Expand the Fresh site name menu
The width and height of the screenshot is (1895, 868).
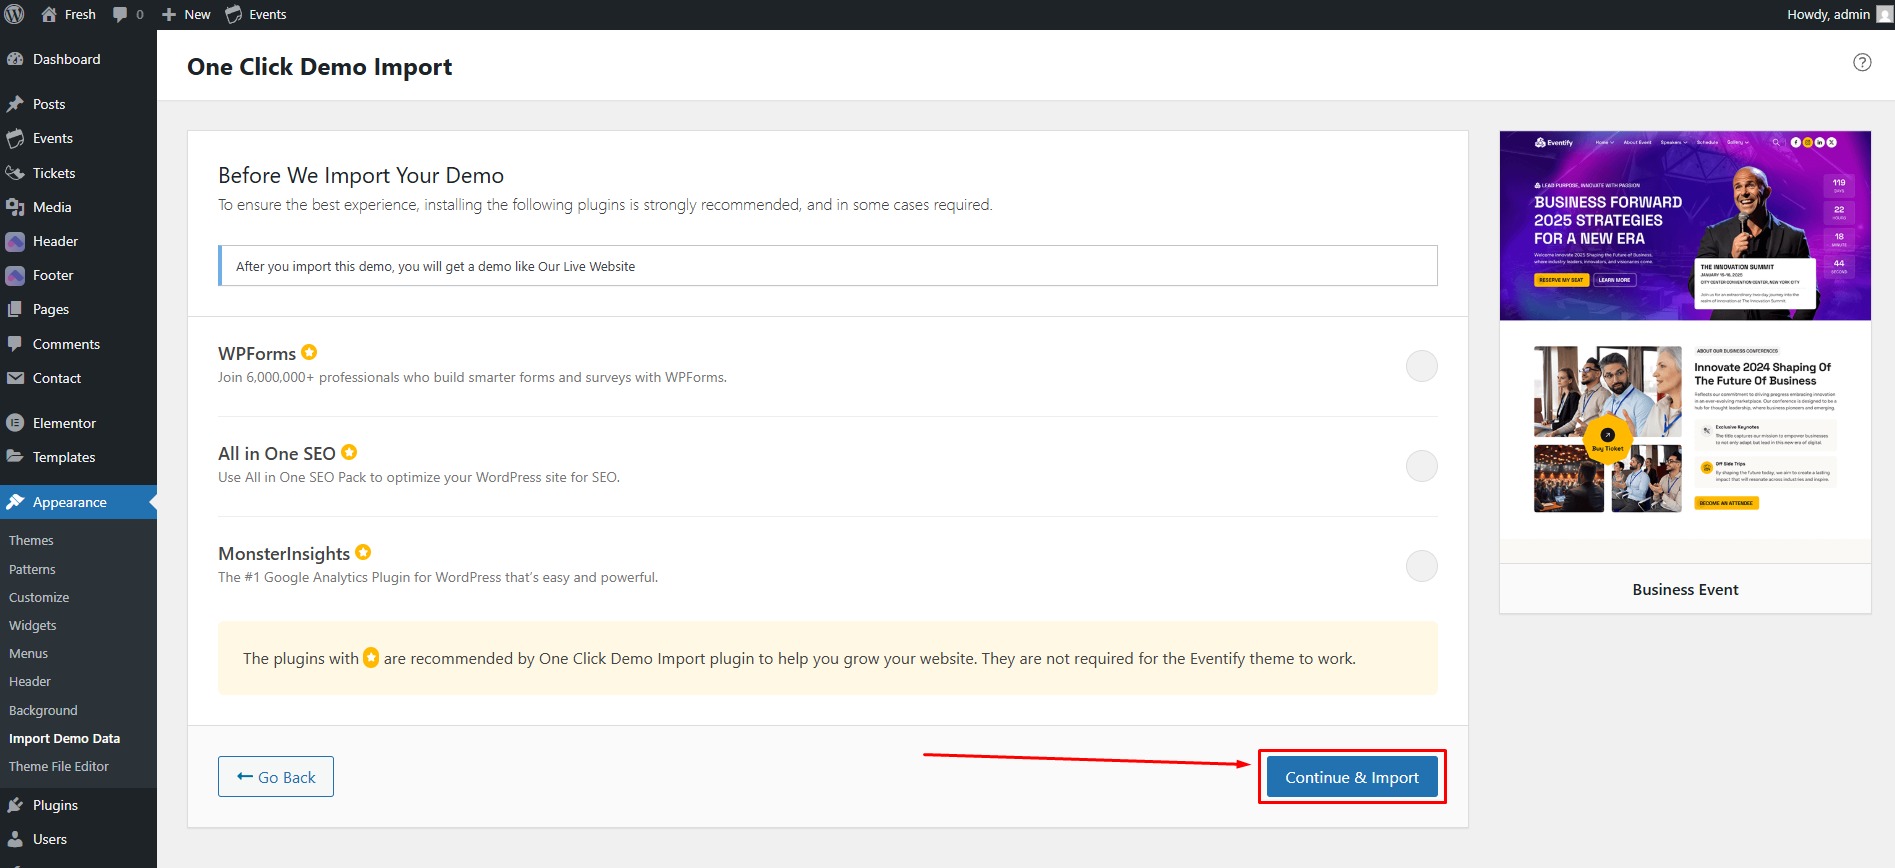tap(68, 14)
